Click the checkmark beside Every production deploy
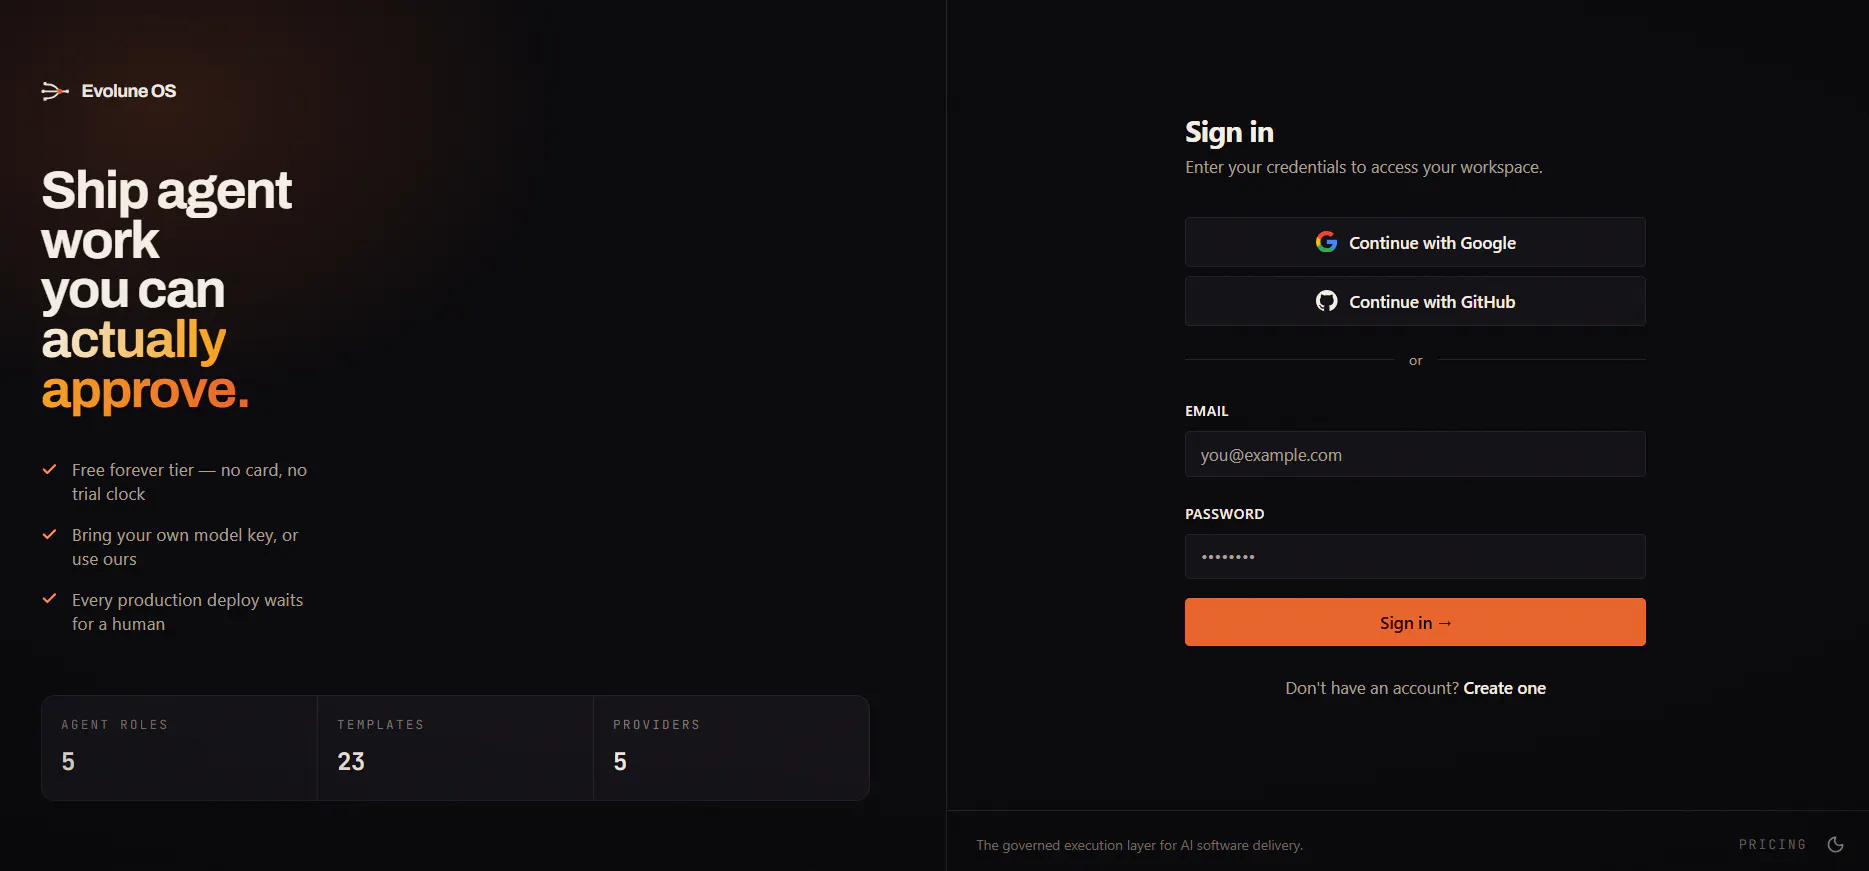 click(49, 599)
